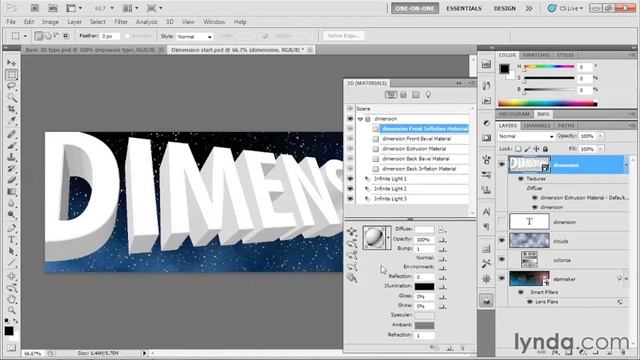
Task: Select the Gradient tool
Action: [x=11, y=192]
